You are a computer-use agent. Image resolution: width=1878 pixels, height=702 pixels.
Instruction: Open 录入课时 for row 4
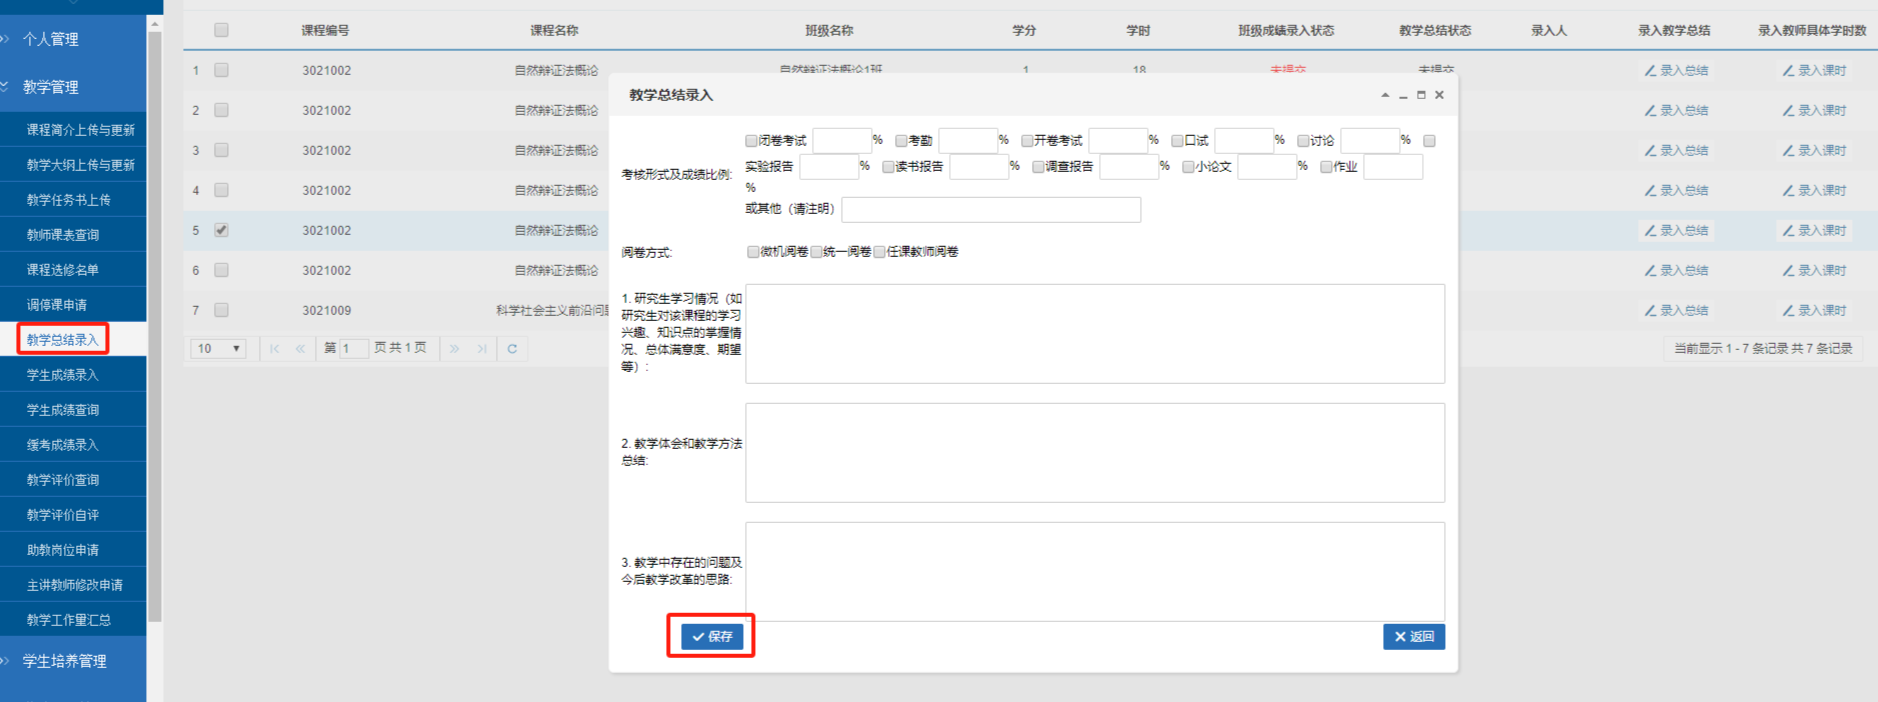[x=1815, y=190]
